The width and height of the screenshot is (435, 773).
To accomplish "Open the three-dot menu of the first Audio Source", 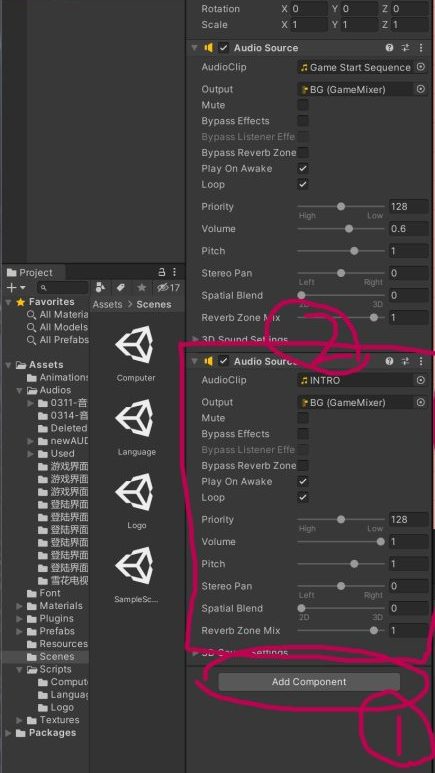I will point(421,48).
